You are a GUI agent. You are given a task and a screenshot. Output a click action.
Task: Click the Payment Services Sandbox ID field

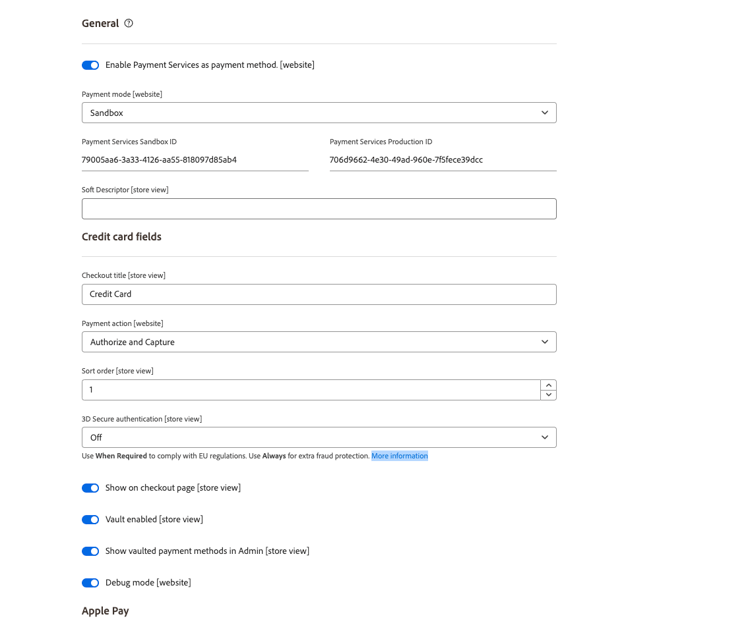pyautogui.click(x=195, y=160)
